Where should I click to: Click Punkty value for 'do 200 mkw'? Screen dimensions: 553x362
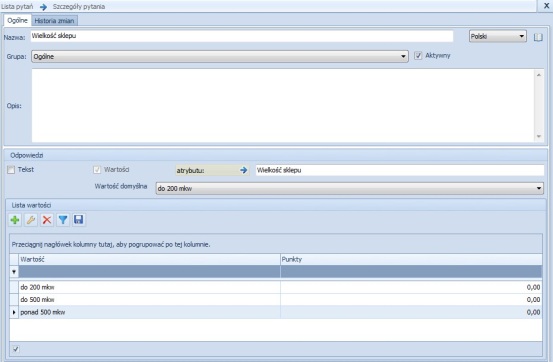(411, 287)
